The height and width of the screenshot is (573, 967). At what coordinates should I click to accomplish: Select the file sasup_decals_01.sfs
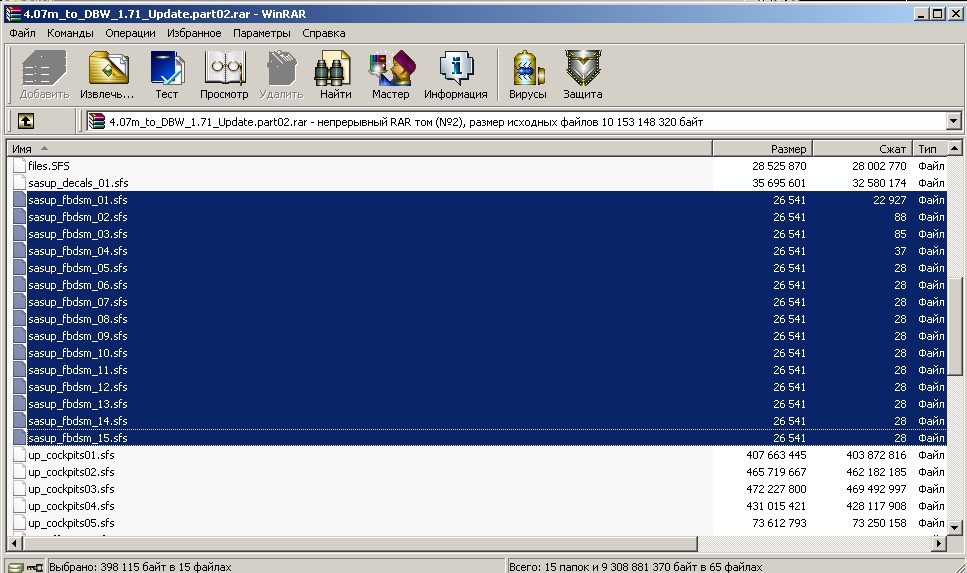pos(78,183)
